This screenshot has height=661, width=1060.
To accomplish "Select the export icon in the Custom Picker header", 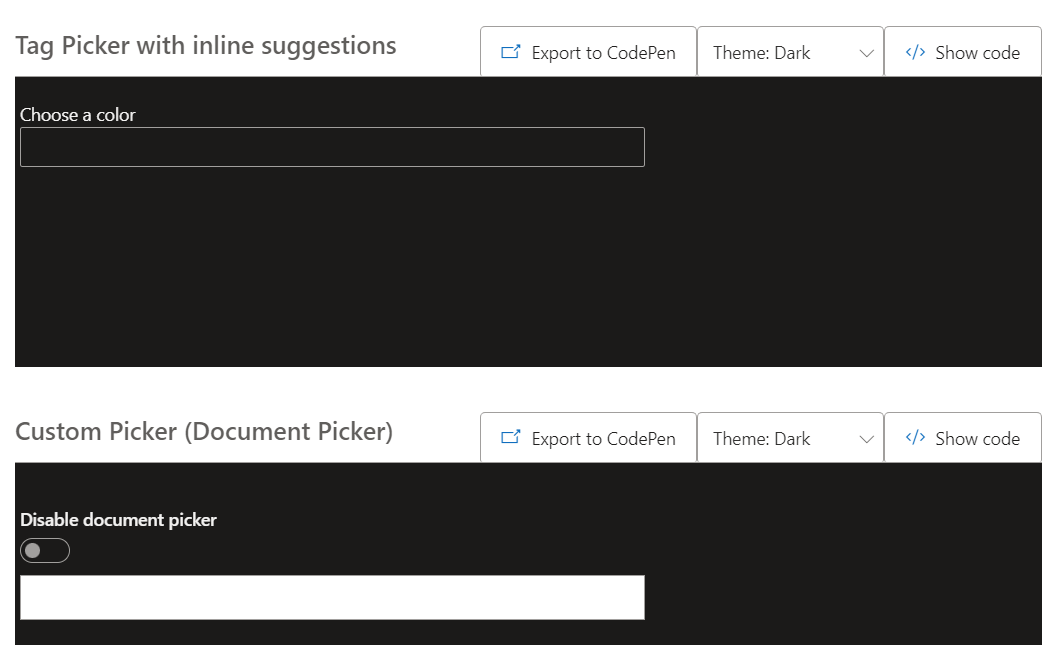I will pos(511,437).
